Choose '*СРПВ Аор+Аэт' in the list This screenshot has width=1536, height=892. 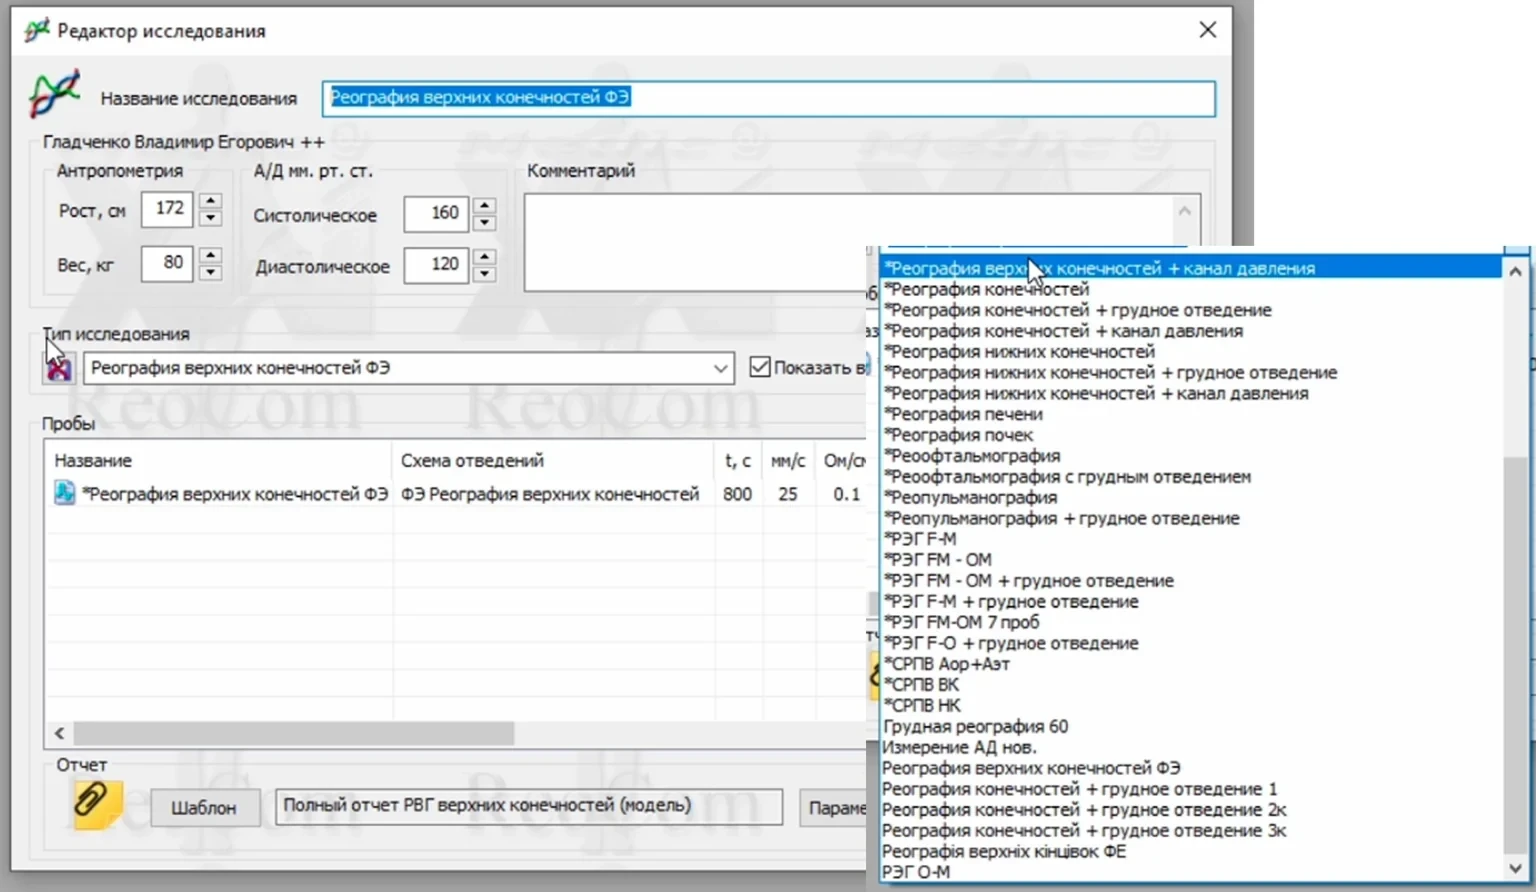point(1191,664)
